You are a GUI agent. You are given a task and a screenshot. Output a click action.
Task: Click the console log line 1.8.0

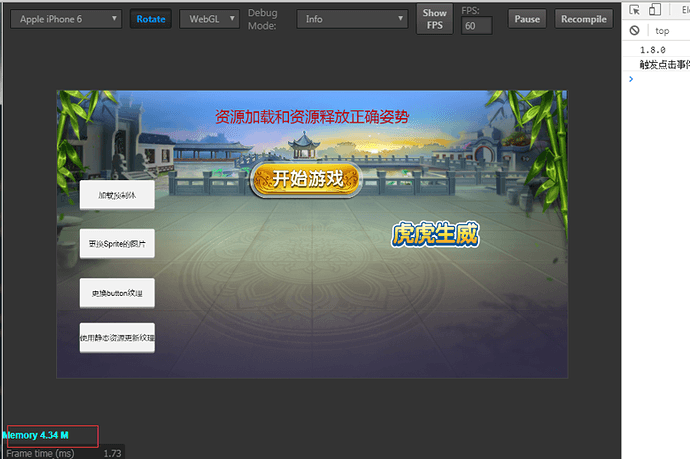pyautogui.click(x=653, y=50)
